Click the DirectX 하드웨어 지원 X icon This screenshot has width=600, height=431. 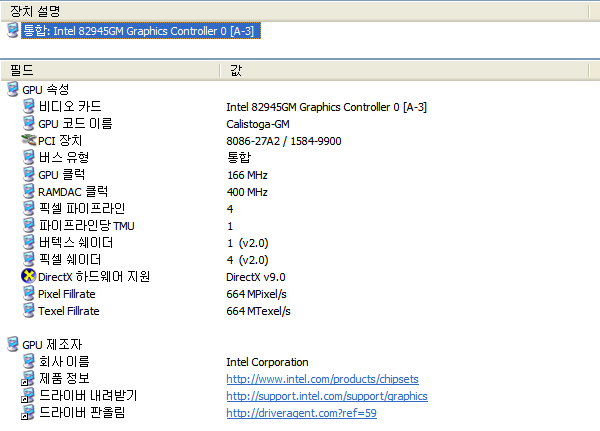coord(28,276)
